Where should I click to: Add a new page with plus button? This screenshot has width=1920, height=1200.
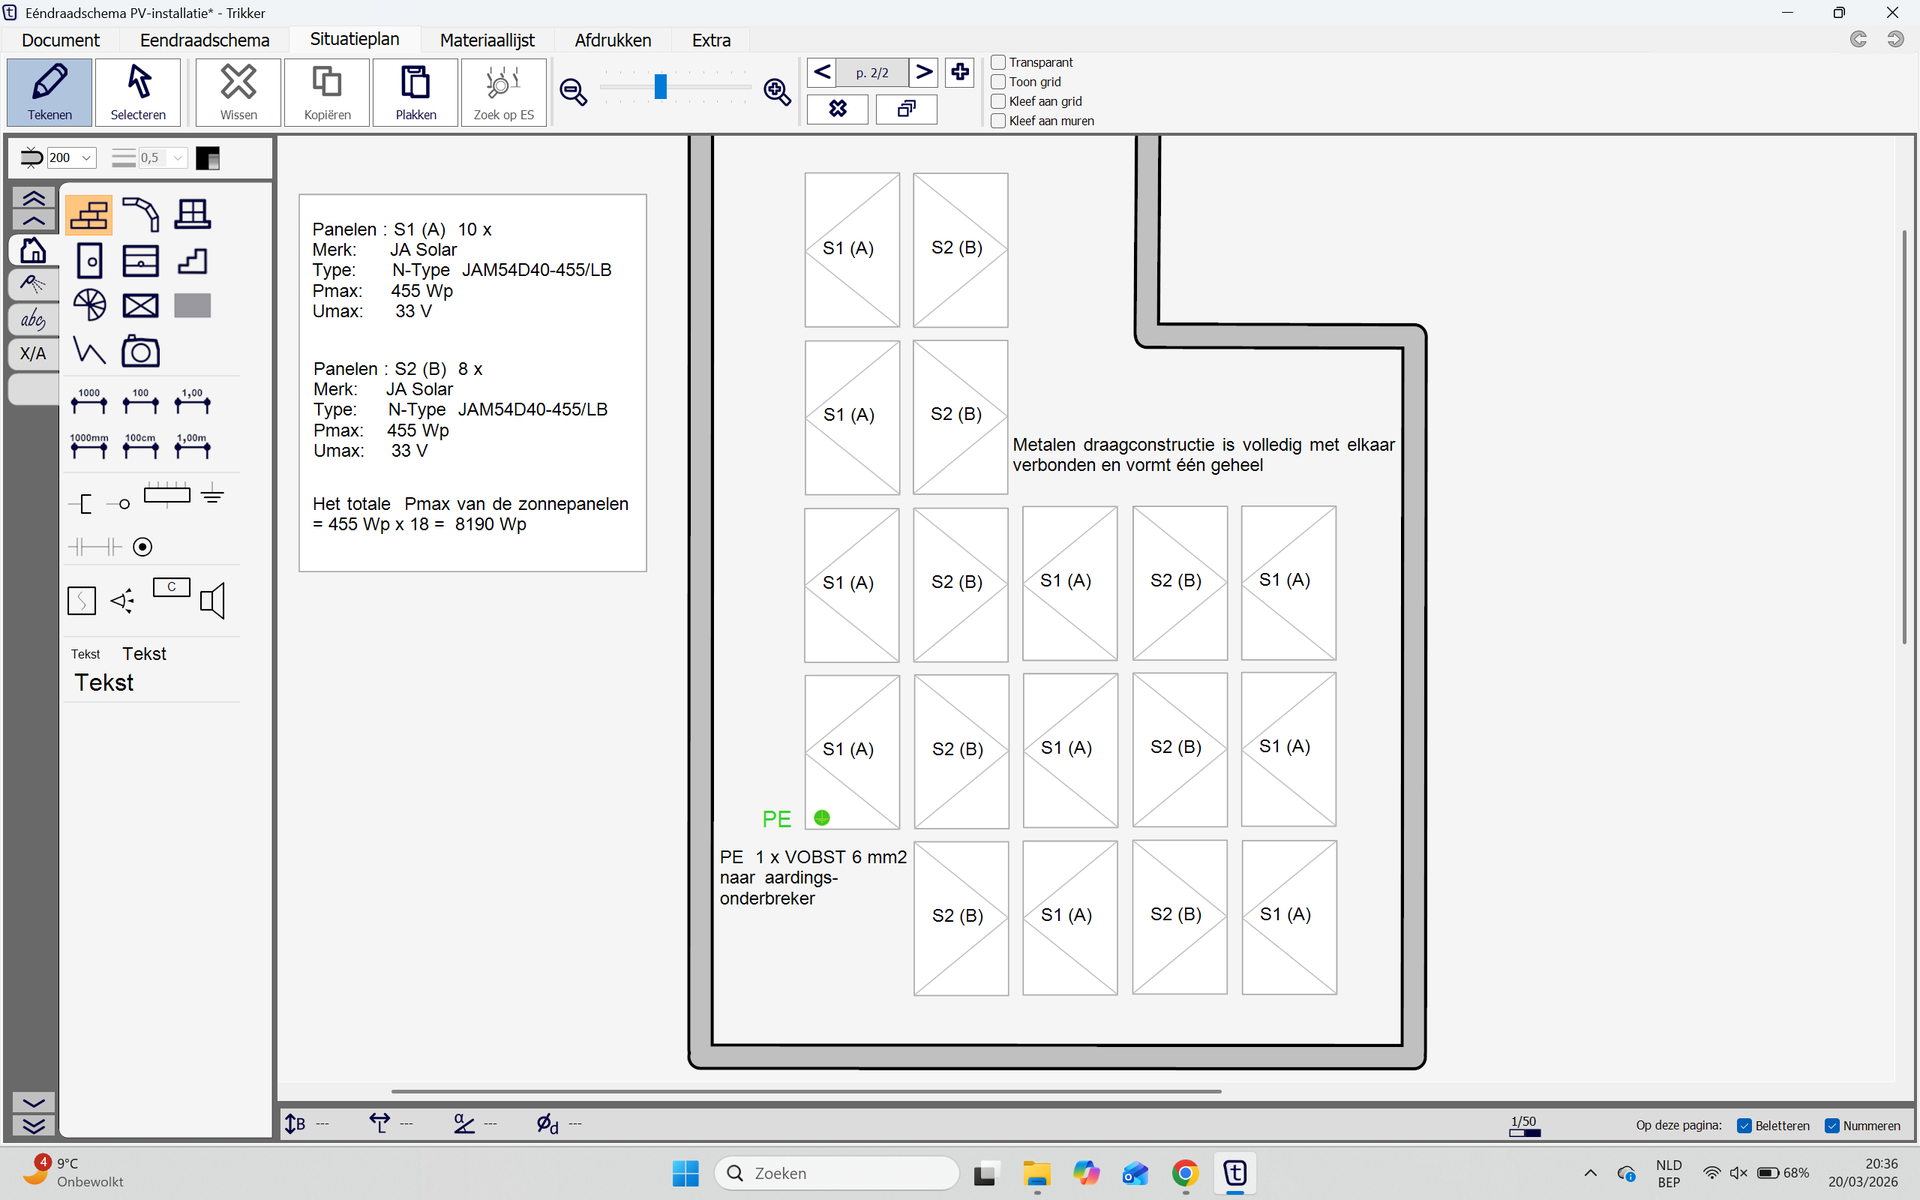[959, 72]
